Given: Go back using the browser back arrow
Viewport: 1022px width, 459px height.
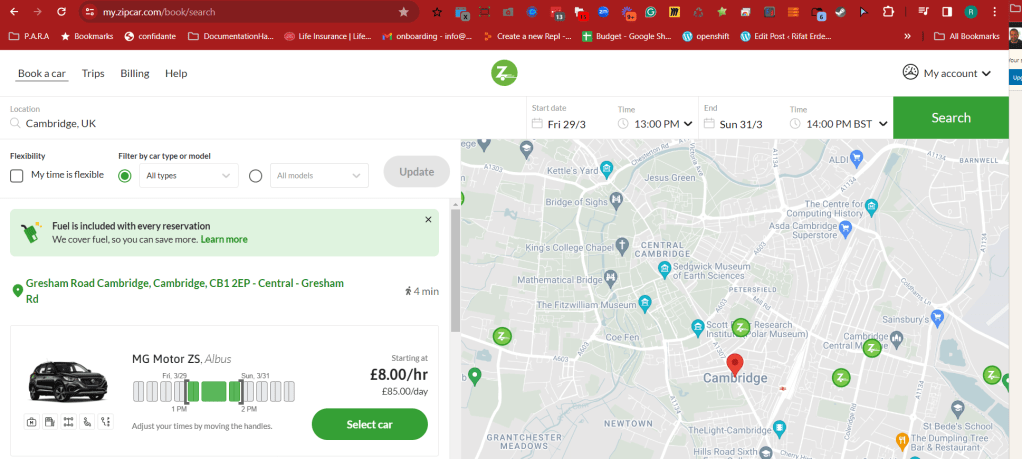Looking at the screenshot, I should (14, 12).
